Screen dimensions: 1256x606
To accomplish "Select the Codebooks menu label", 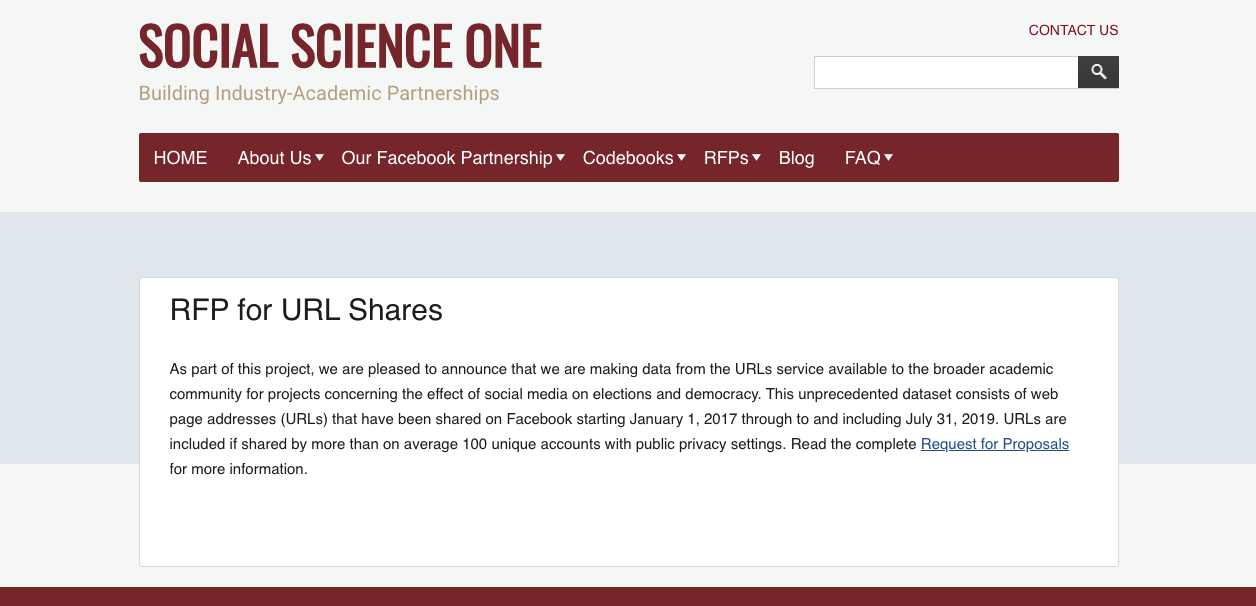I will tap(628, 158).
